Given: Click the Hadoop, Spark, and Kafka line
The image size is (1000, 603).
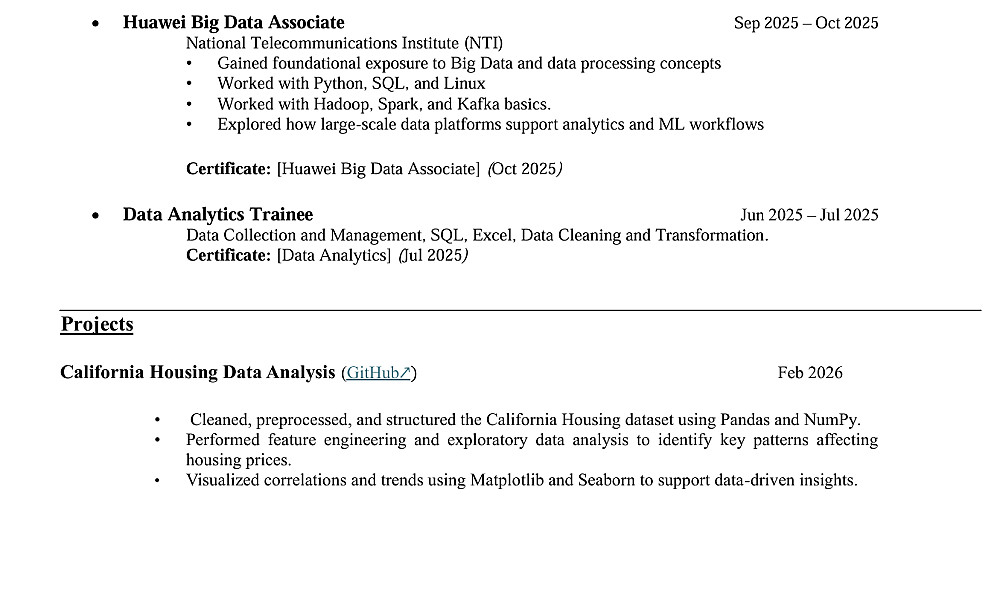Looking at the screenshot, I should [x=383, y=104].
